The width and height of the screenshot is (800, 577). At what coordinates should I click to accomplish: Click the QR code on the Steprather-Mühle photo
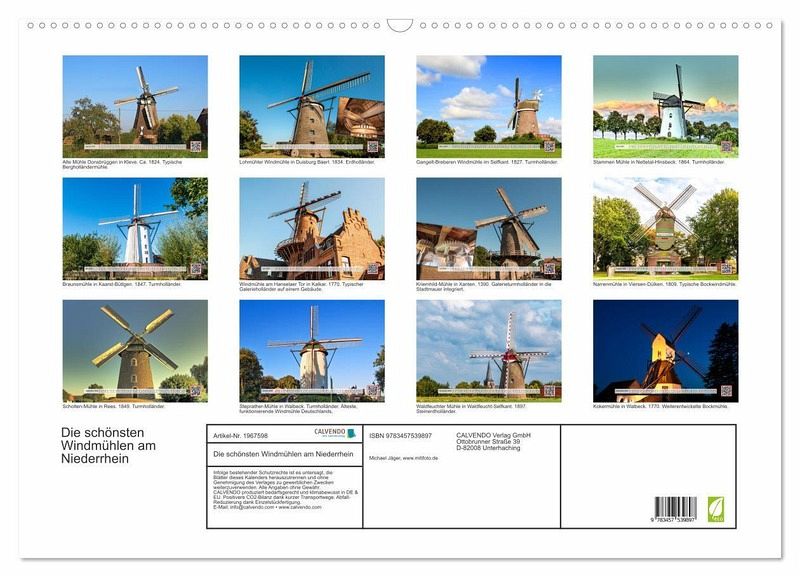[373, 391]
